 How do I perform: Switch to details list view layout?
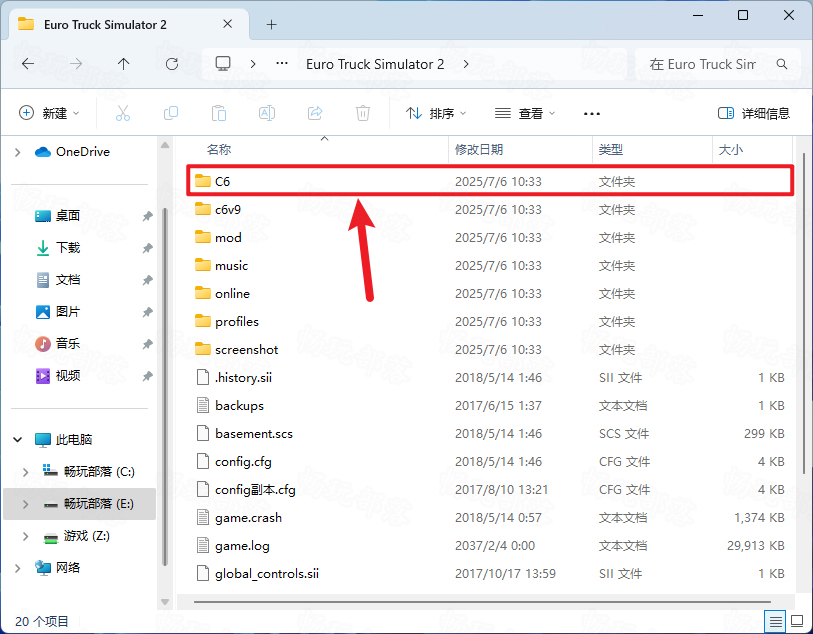pyautogui.click(x=776, y=621)
